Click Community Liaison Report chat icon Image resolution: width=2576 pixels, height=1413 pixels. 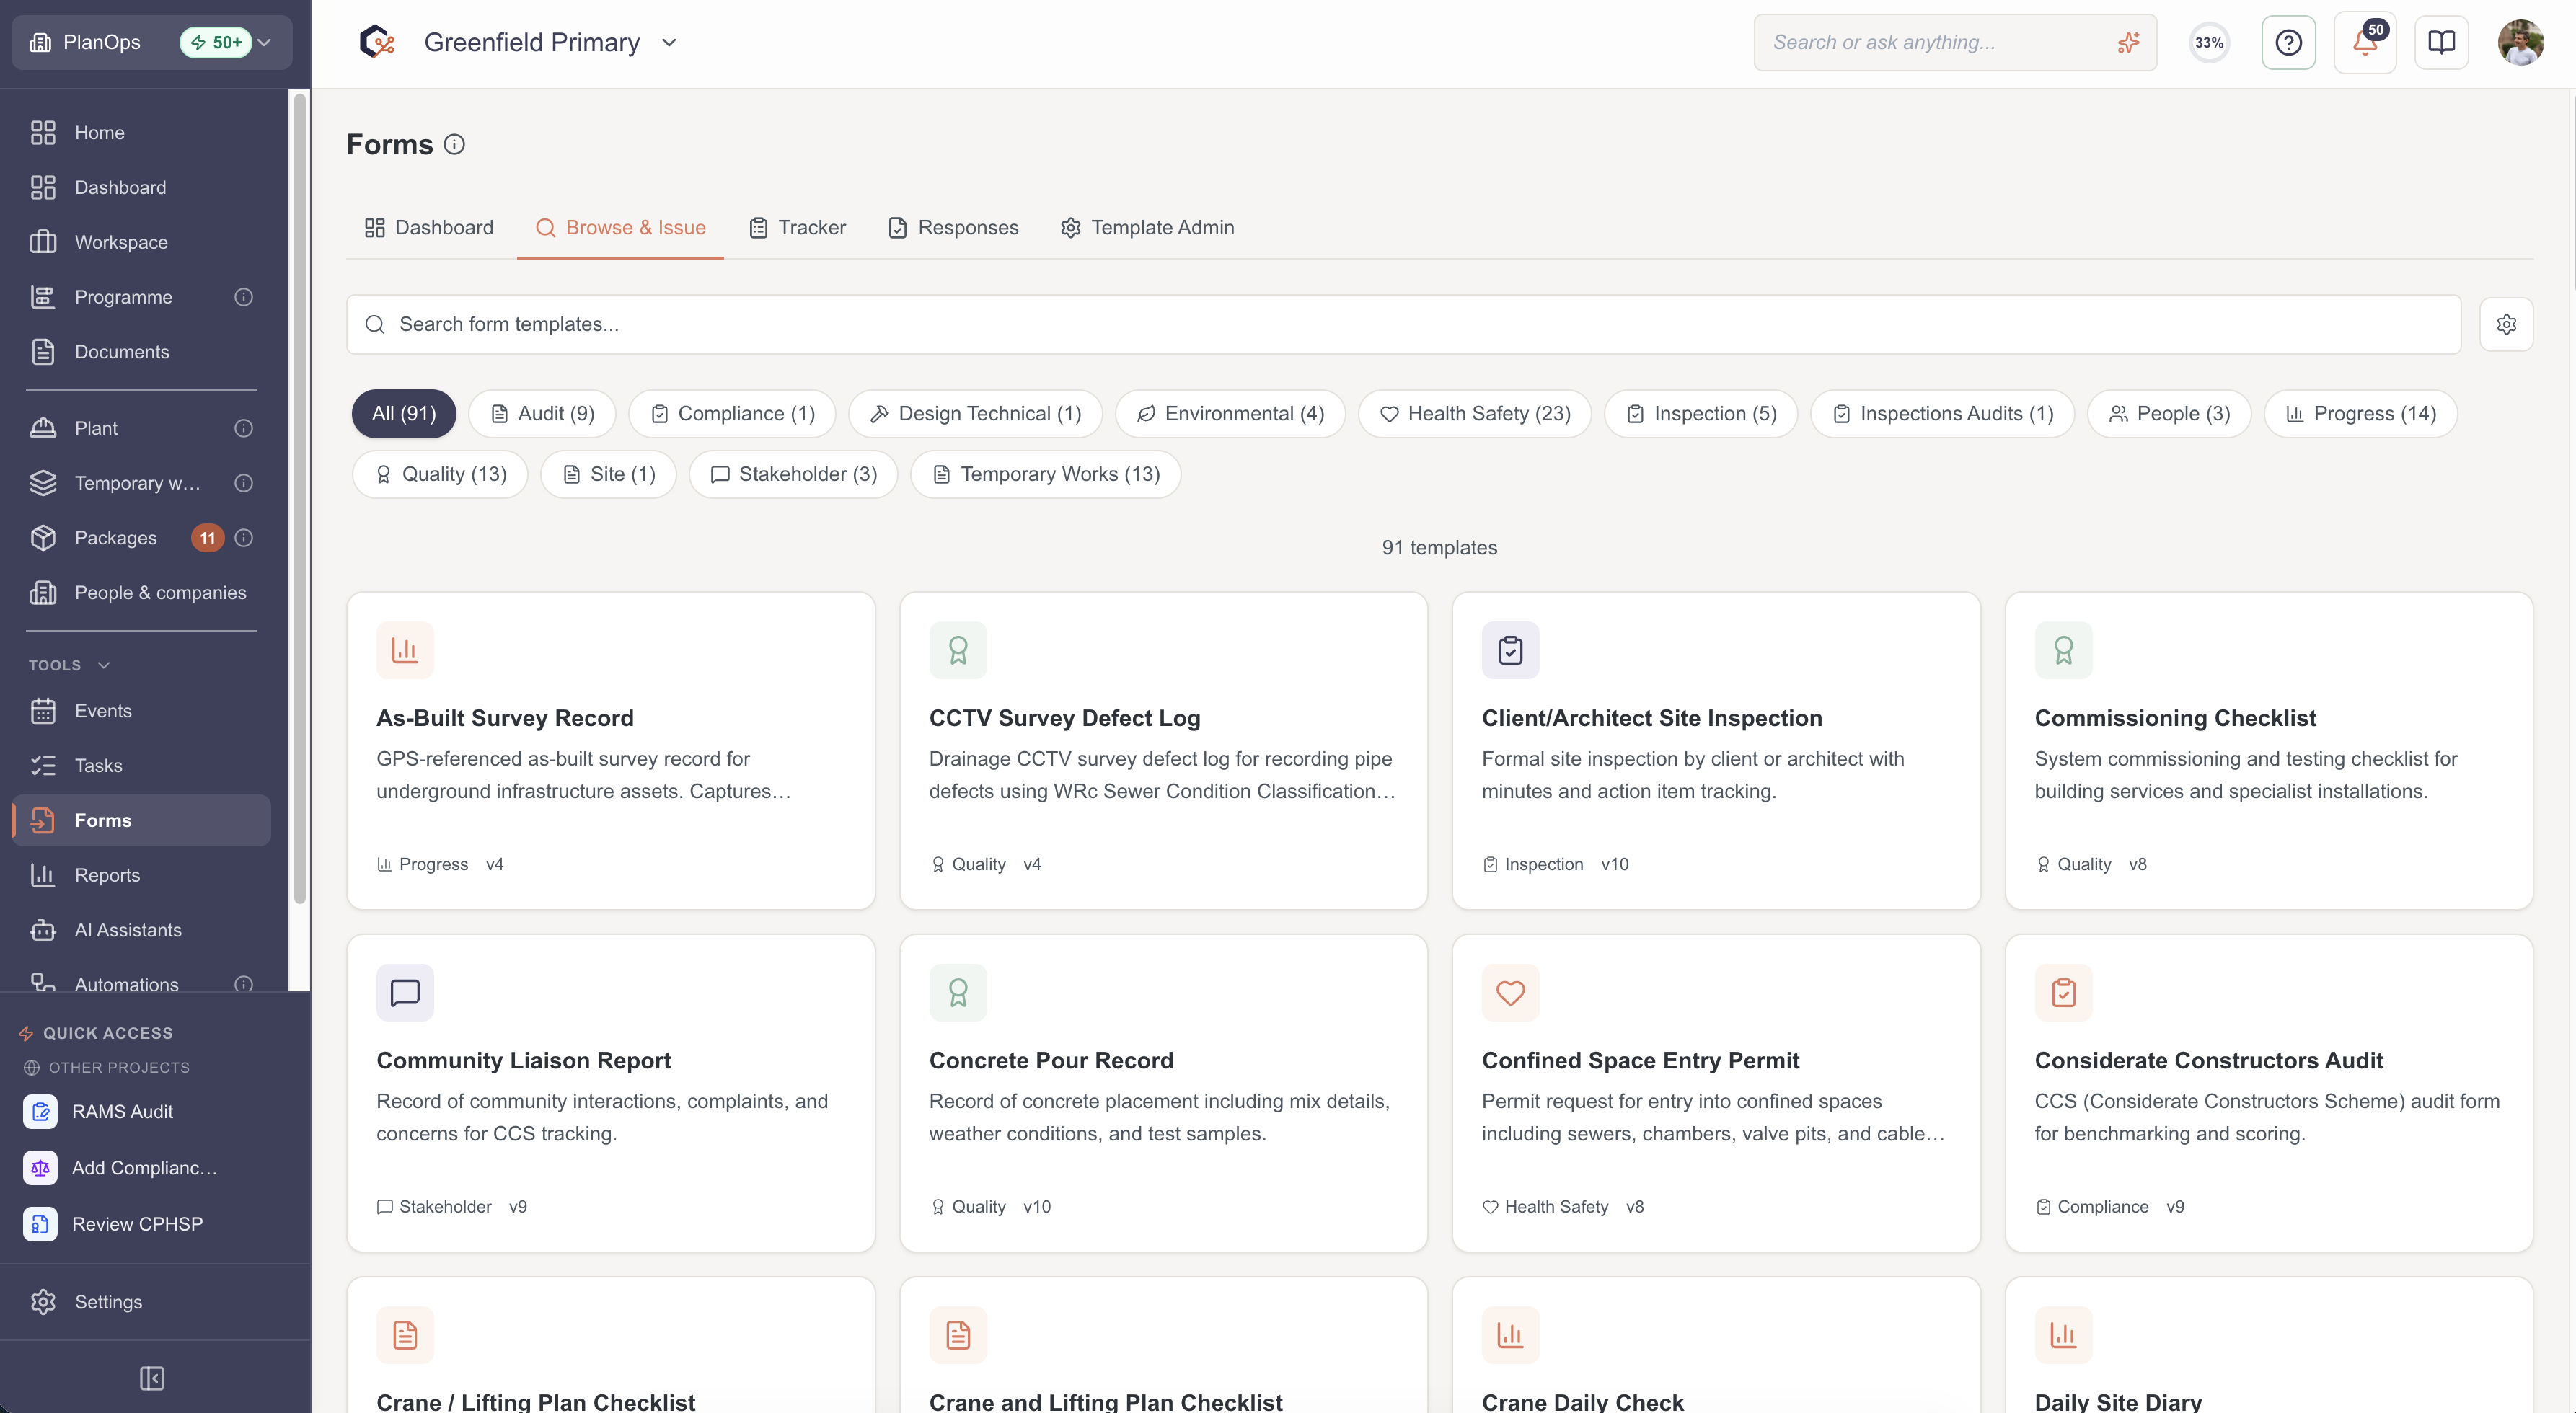click(x=405, y=992)
